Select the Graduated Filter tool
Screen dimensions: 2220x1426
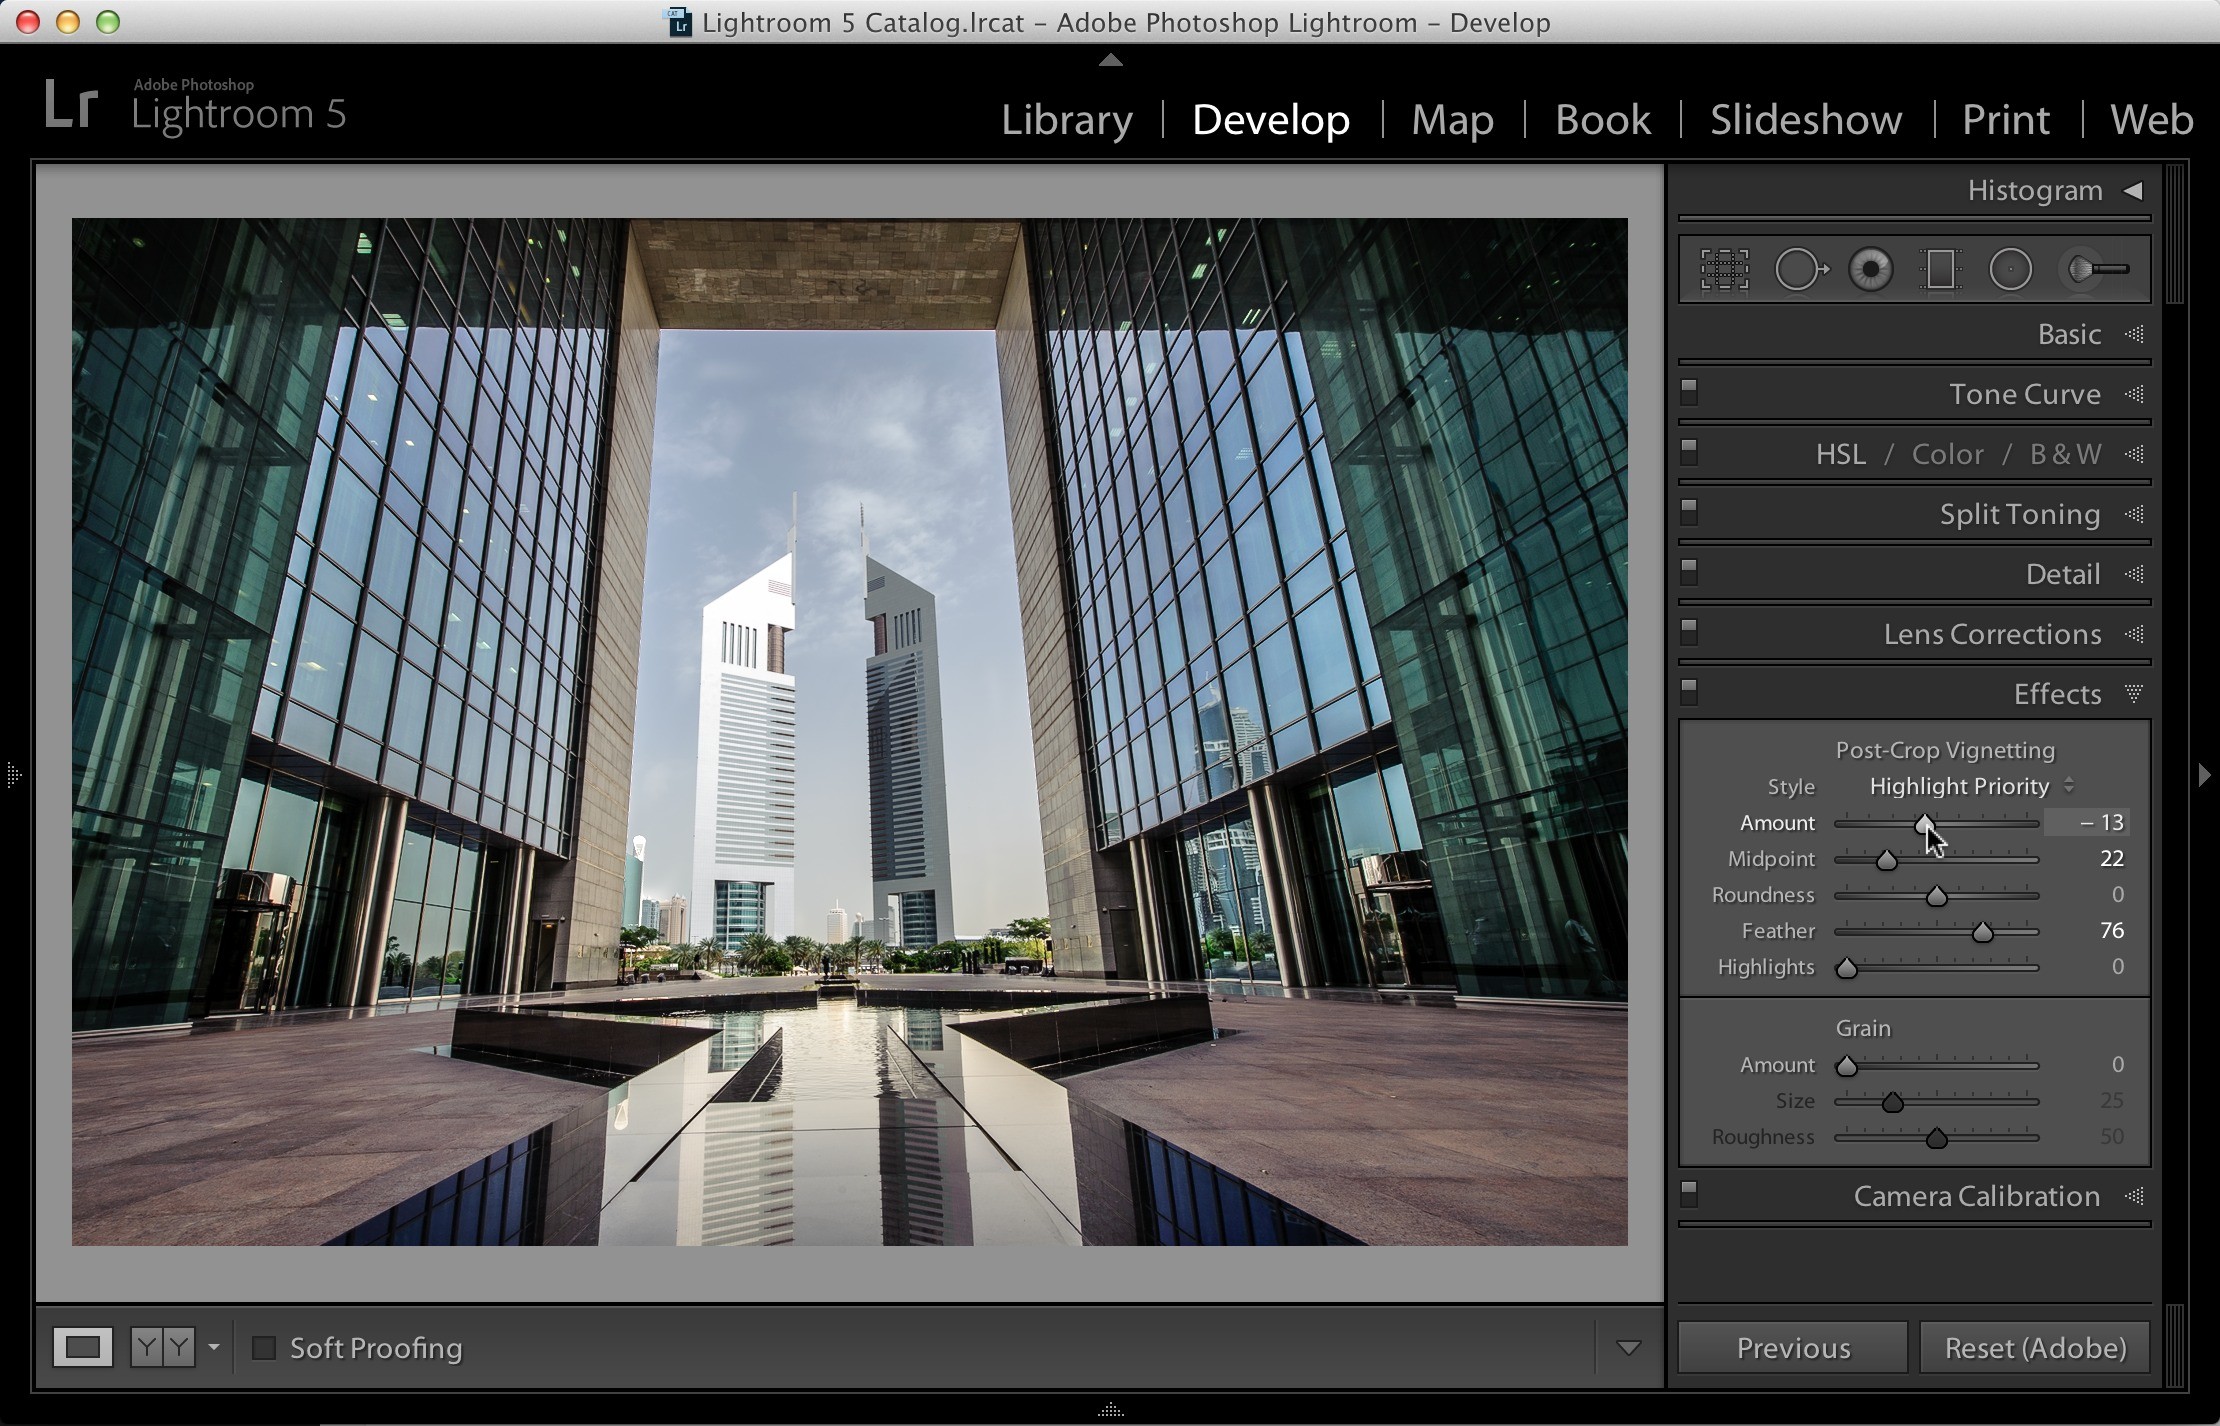point(1940,269)
